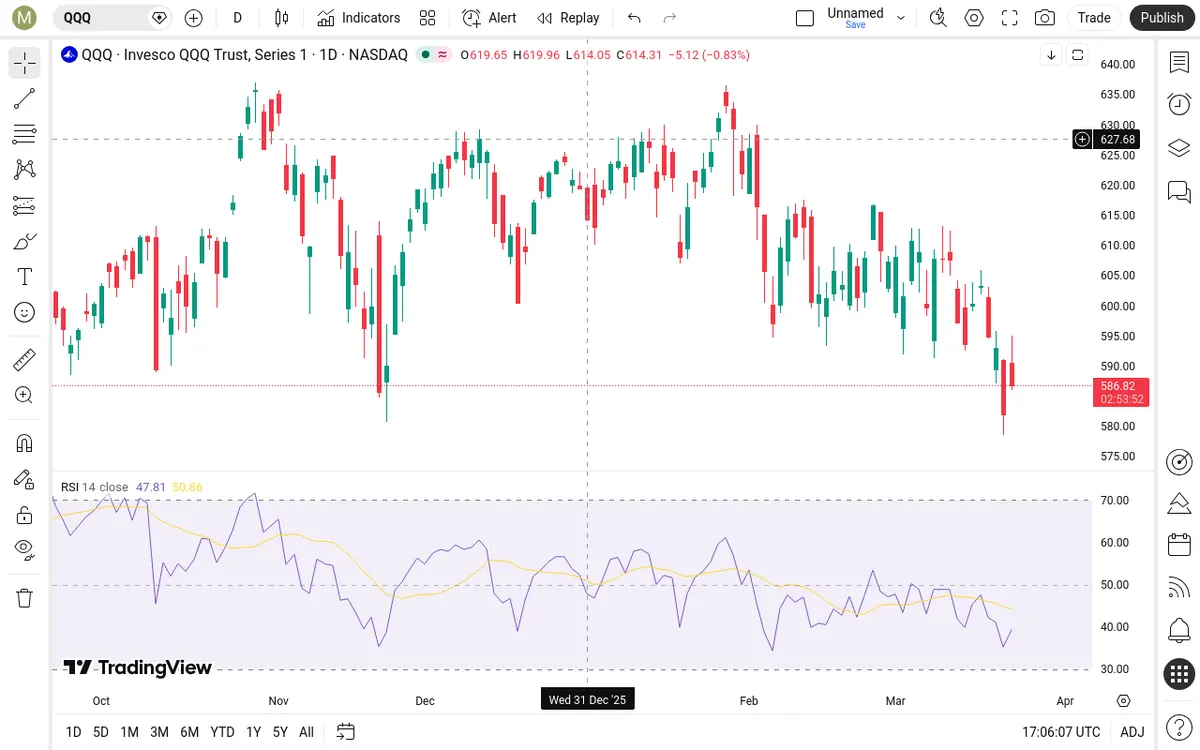Open time axis settings gear

1124,700
